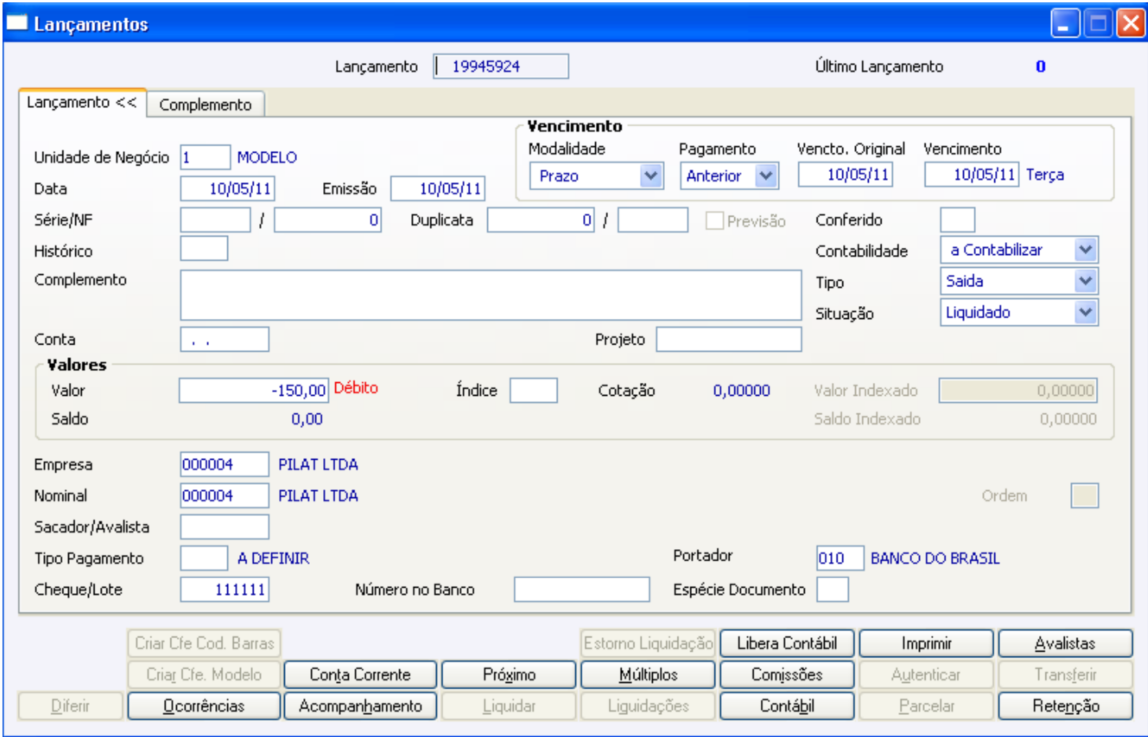Click the Número no Banco field

tap(582, 590)
